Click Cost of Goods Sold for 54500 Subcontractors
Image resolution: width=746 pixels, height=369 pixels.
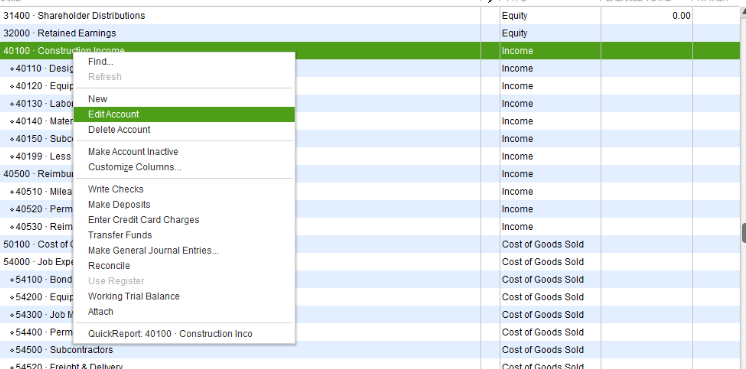543,350
